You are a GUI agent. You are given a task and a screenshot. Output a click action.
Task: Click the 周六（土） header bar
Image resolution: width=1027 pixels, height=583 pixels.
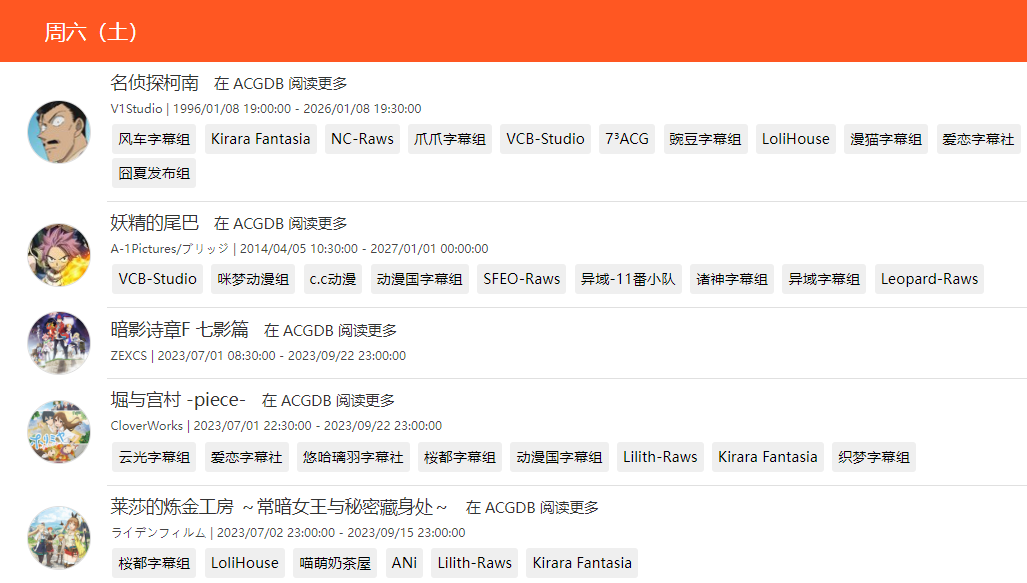point(514,31)
